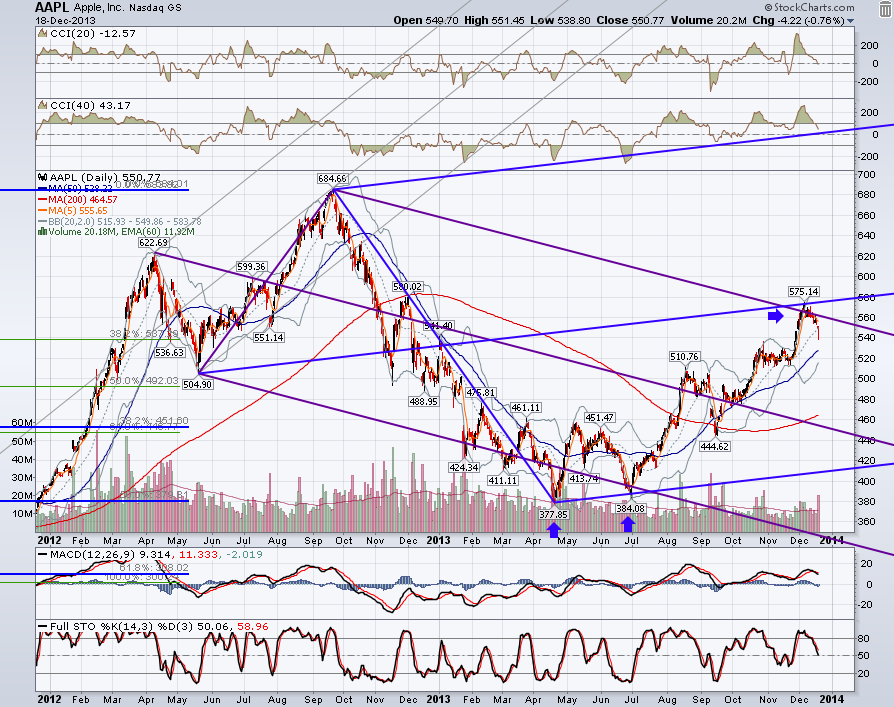Click the CCI(20) indicator panel icon
This screenshot has width=894, height=707.
click(x=42, y=34)
